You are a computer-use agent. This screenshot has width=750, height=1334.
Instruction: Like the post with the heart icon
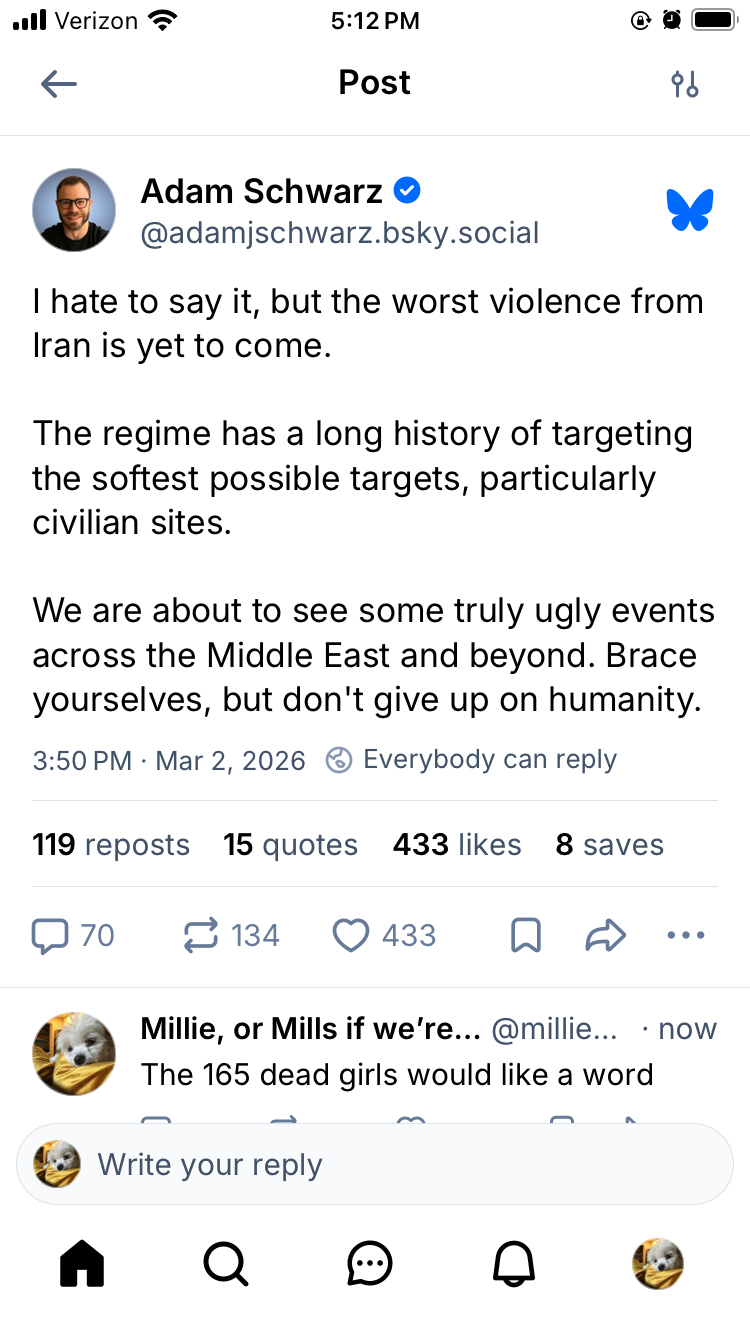tap(351, 936)
